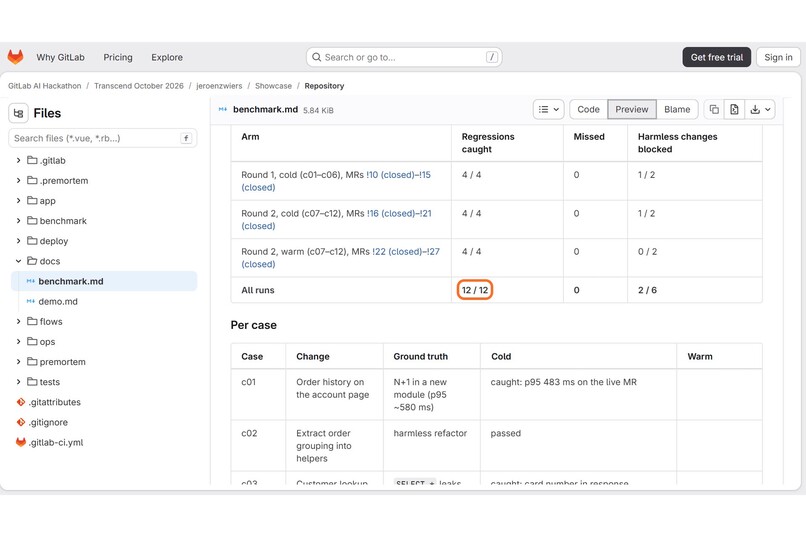The height and width of the screenshot is (537, 806).
Task: Open the Pricing page
Action: click(118, 57)
